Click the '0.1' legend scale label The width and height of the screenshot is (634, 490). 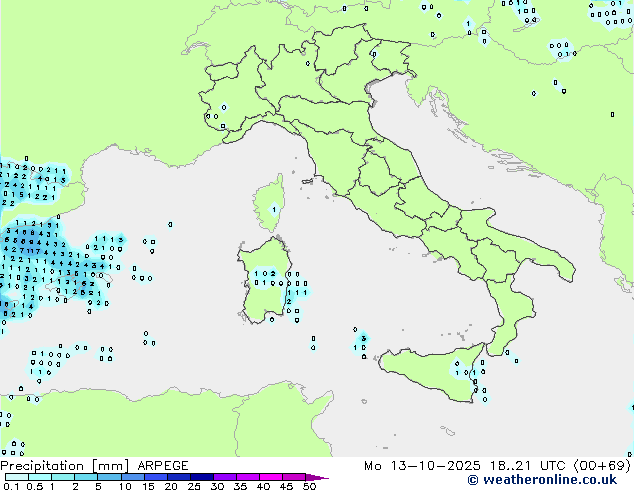pos(11,486)
